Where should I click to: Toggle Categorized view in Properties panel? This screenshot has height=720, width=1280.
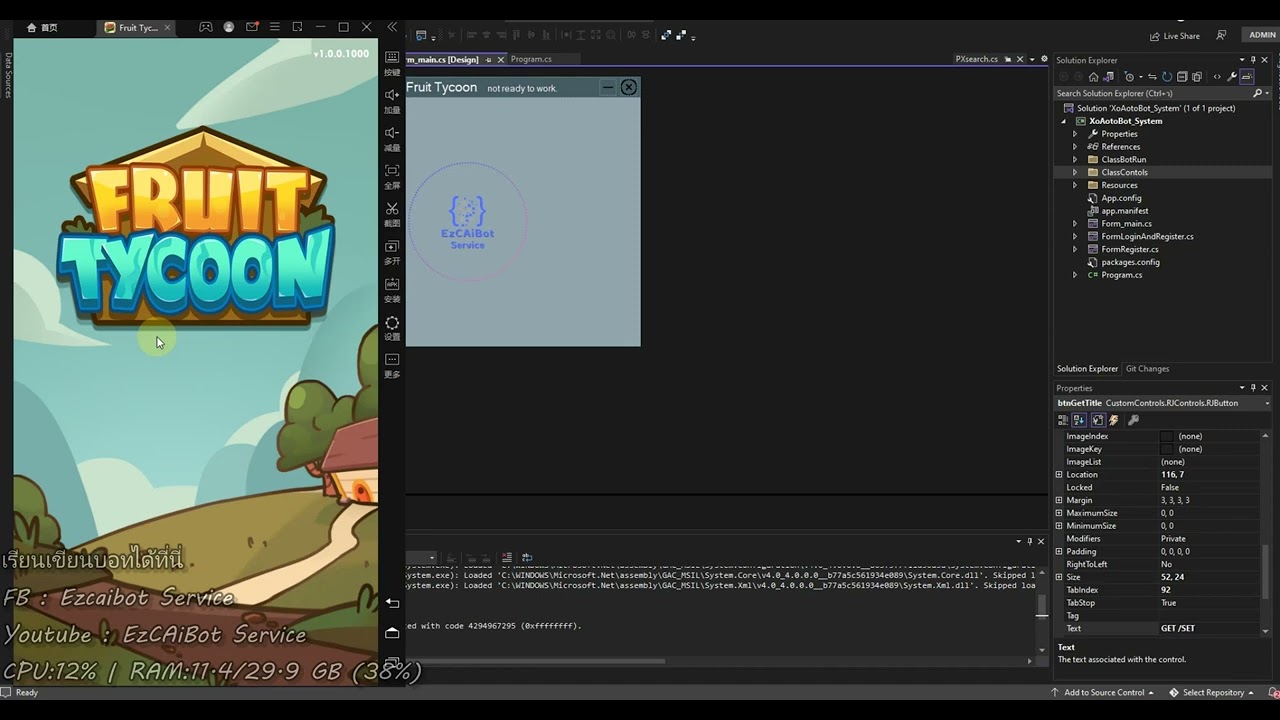1063,420
